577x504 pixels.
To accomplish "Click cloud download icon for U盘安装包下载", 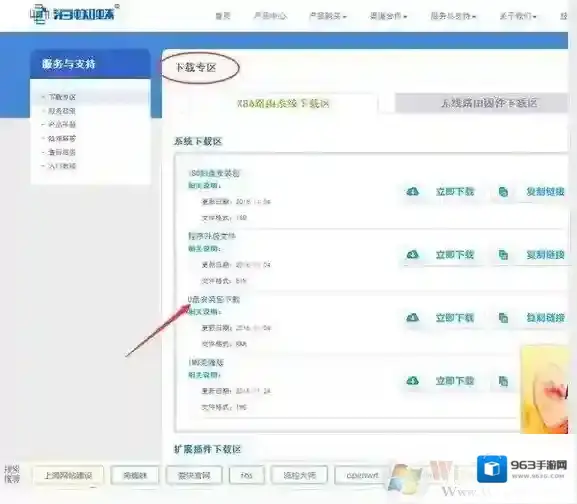I will click(x=413, y=317).
